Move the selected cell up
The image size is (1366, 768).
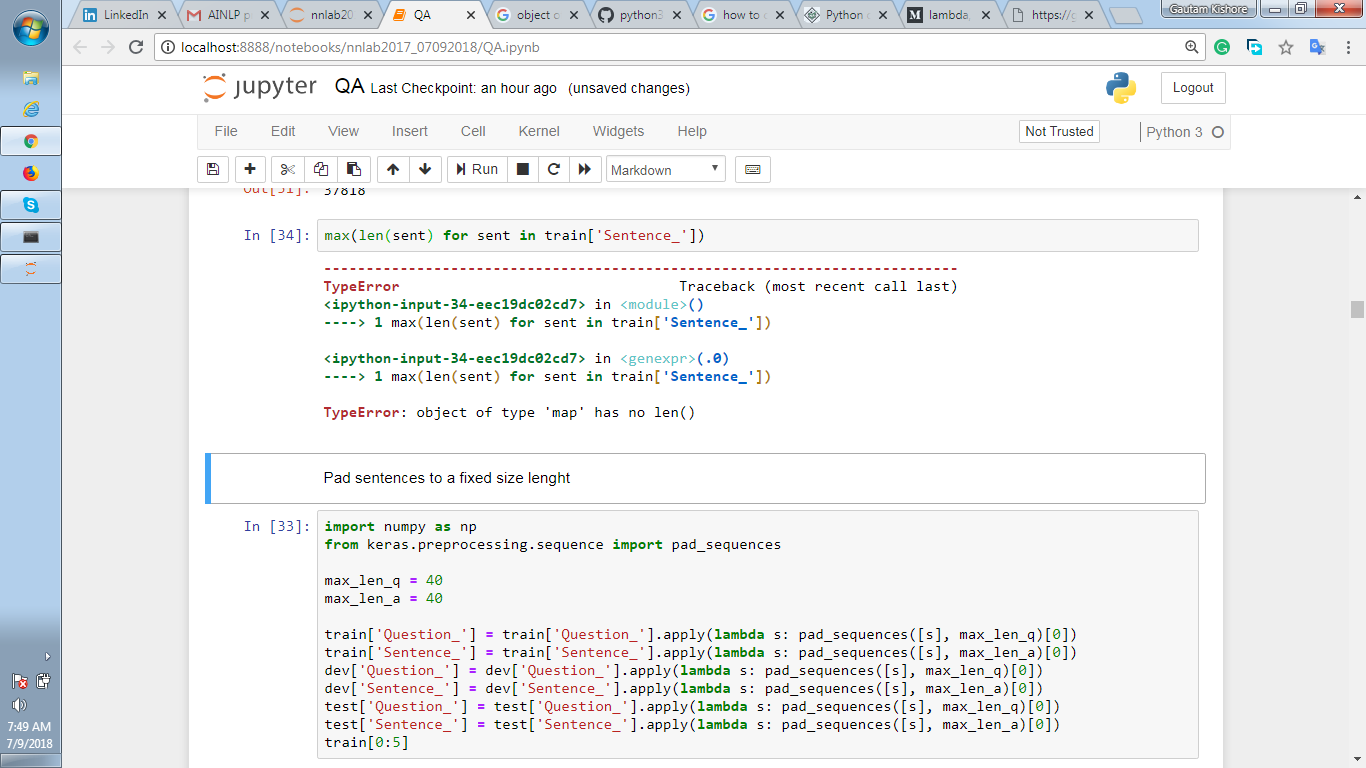coord(393,169)
